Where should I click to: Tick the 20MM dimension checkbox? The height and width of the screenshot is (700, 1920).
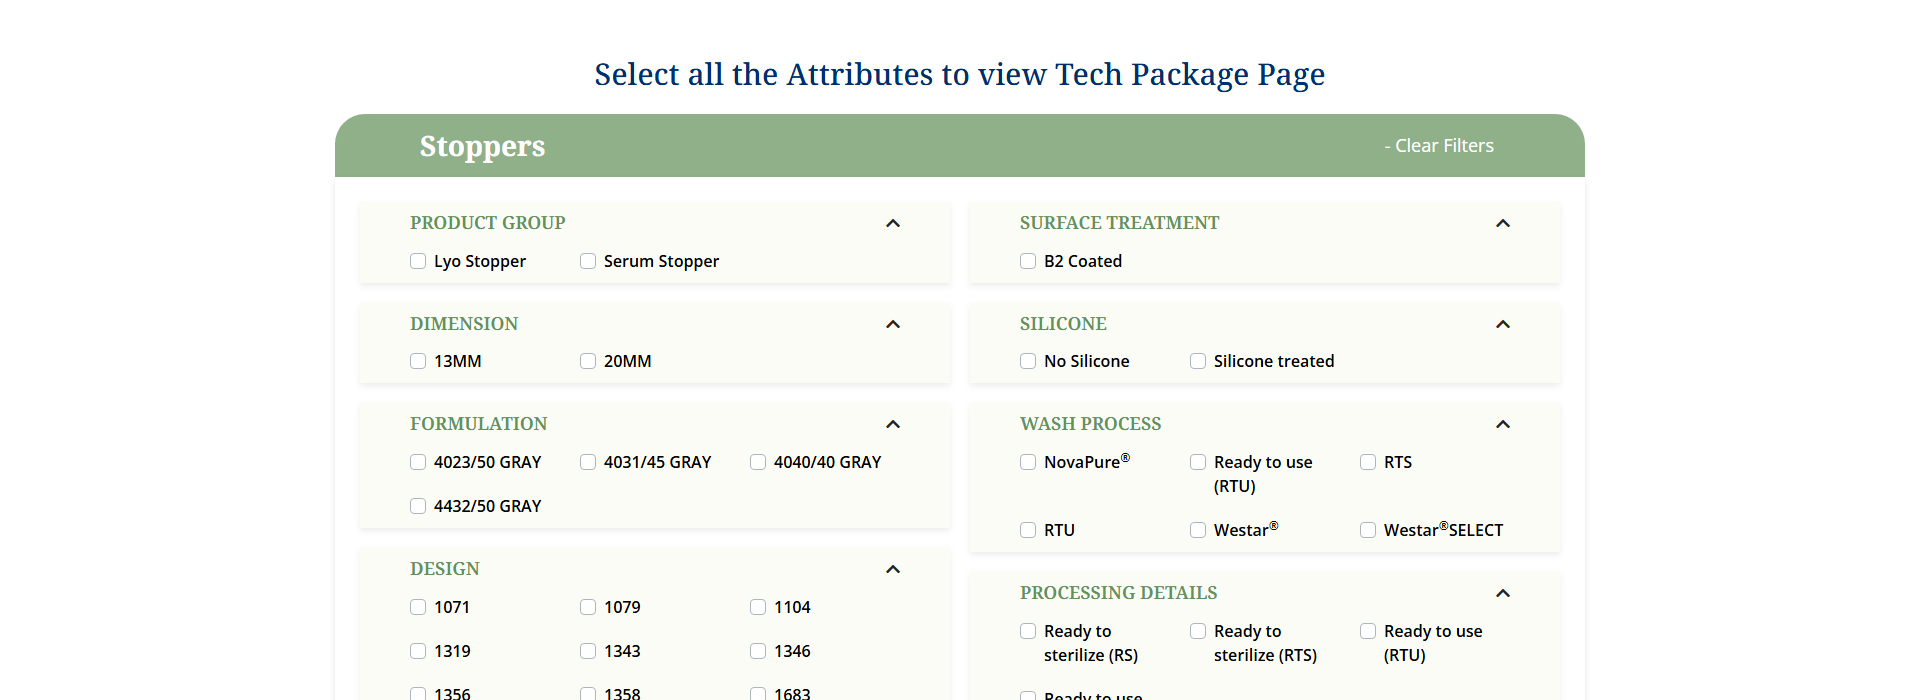pyautogui.click(x=588, y=361)
